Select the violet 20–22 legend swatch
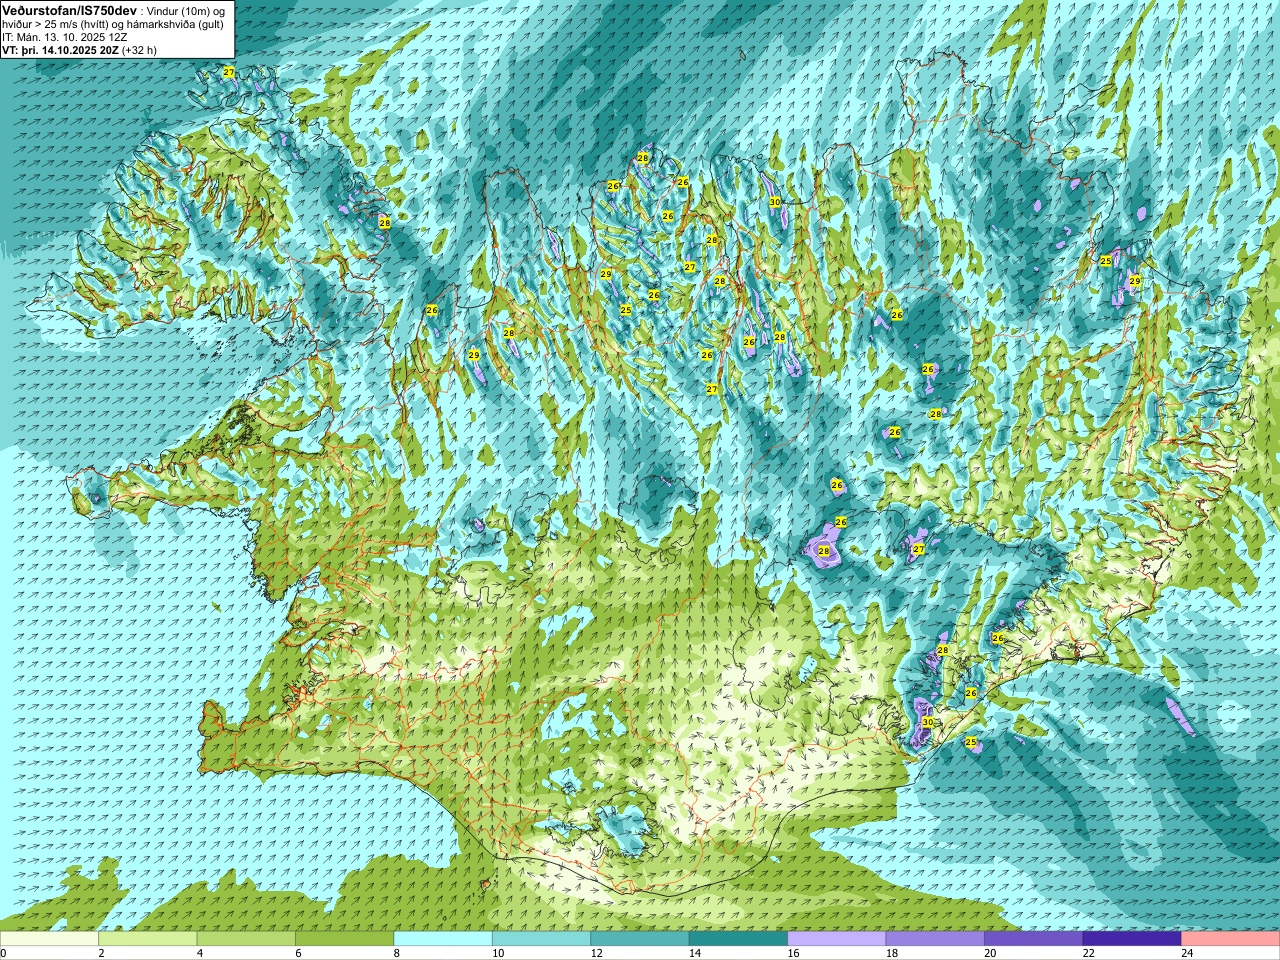Viewport: 1280px width, 960px height. click(1034, 939)
